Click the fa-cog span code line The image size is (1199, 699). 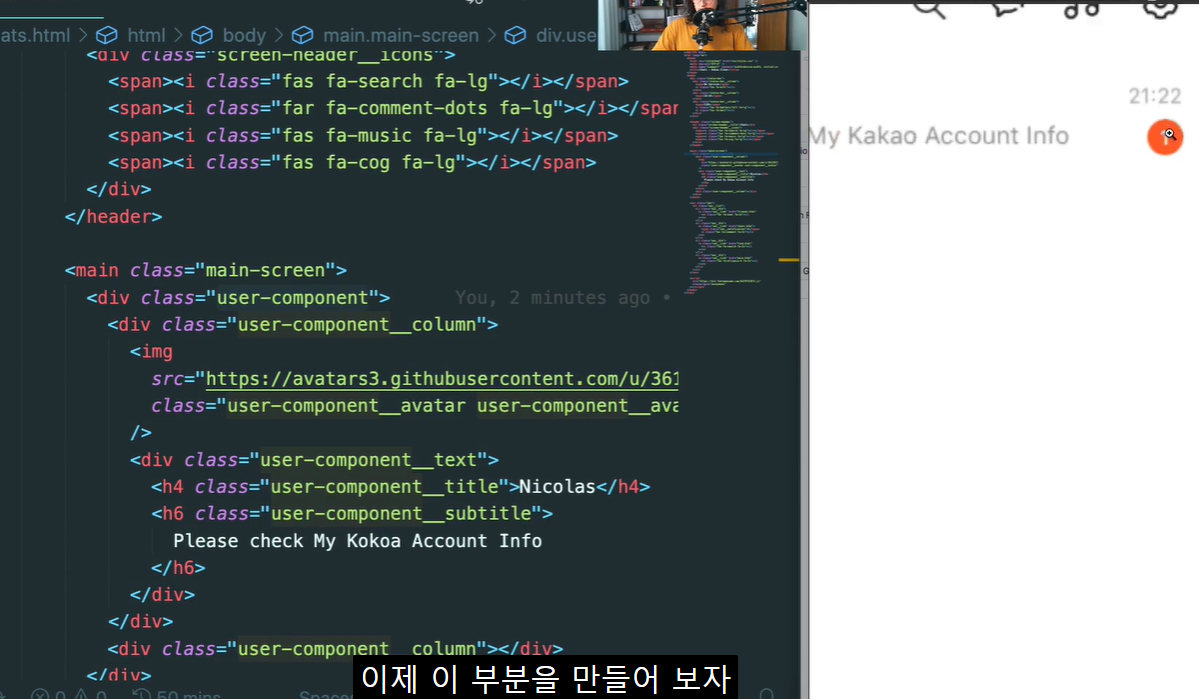click(352, 163)
